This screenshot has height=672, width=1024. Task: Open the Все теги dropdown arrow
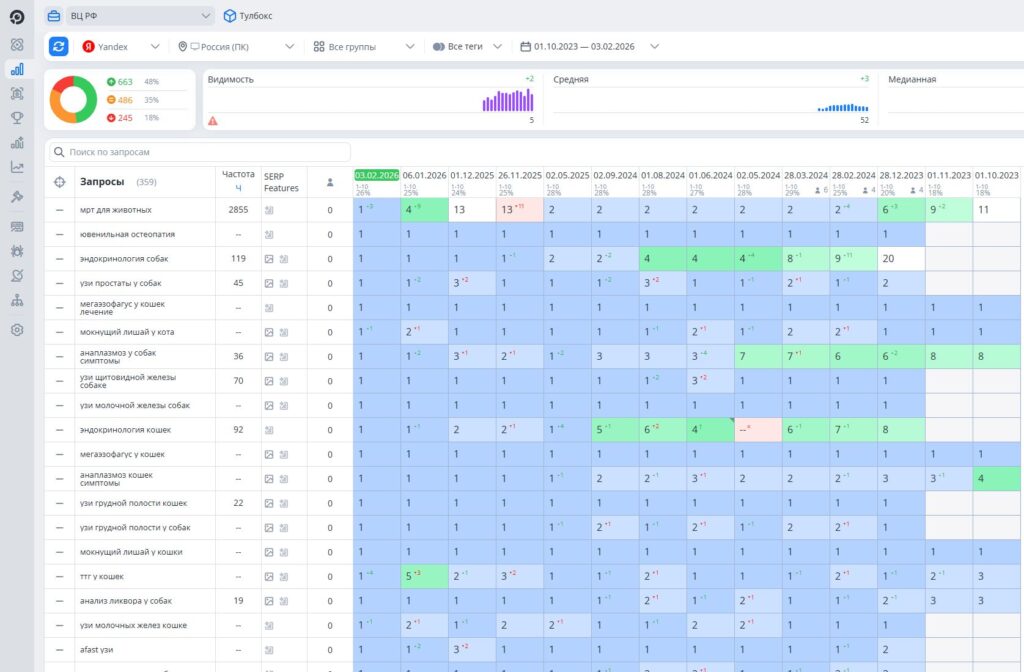click(498, 46)
